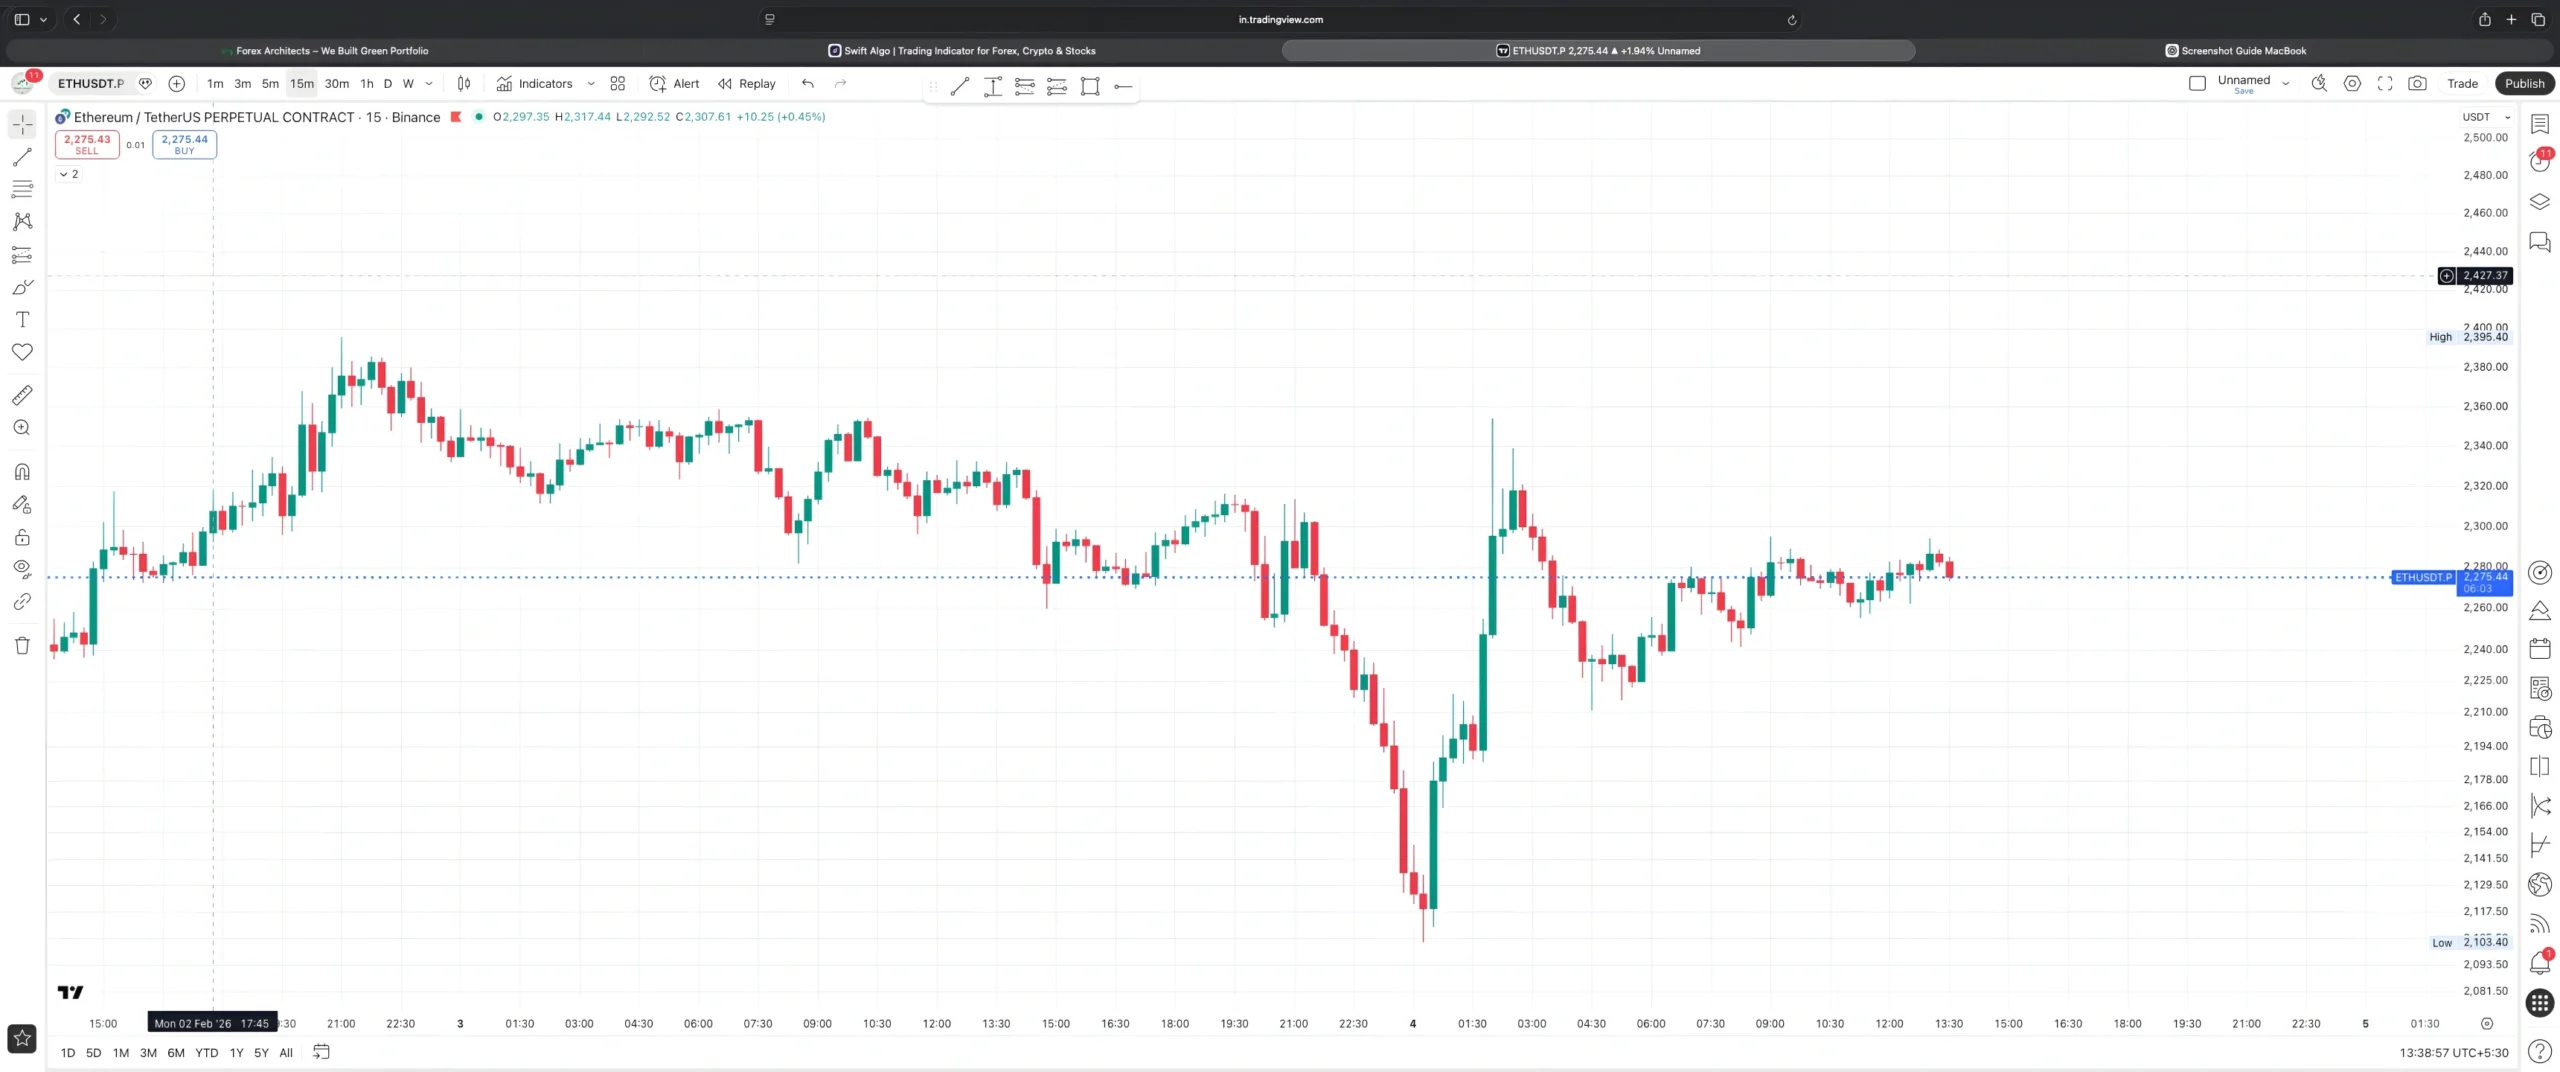This screenshot has width=2560, height=1072.
Task: Expand the timeframe interval dropdown chevron
Action: tap(429, 84)
